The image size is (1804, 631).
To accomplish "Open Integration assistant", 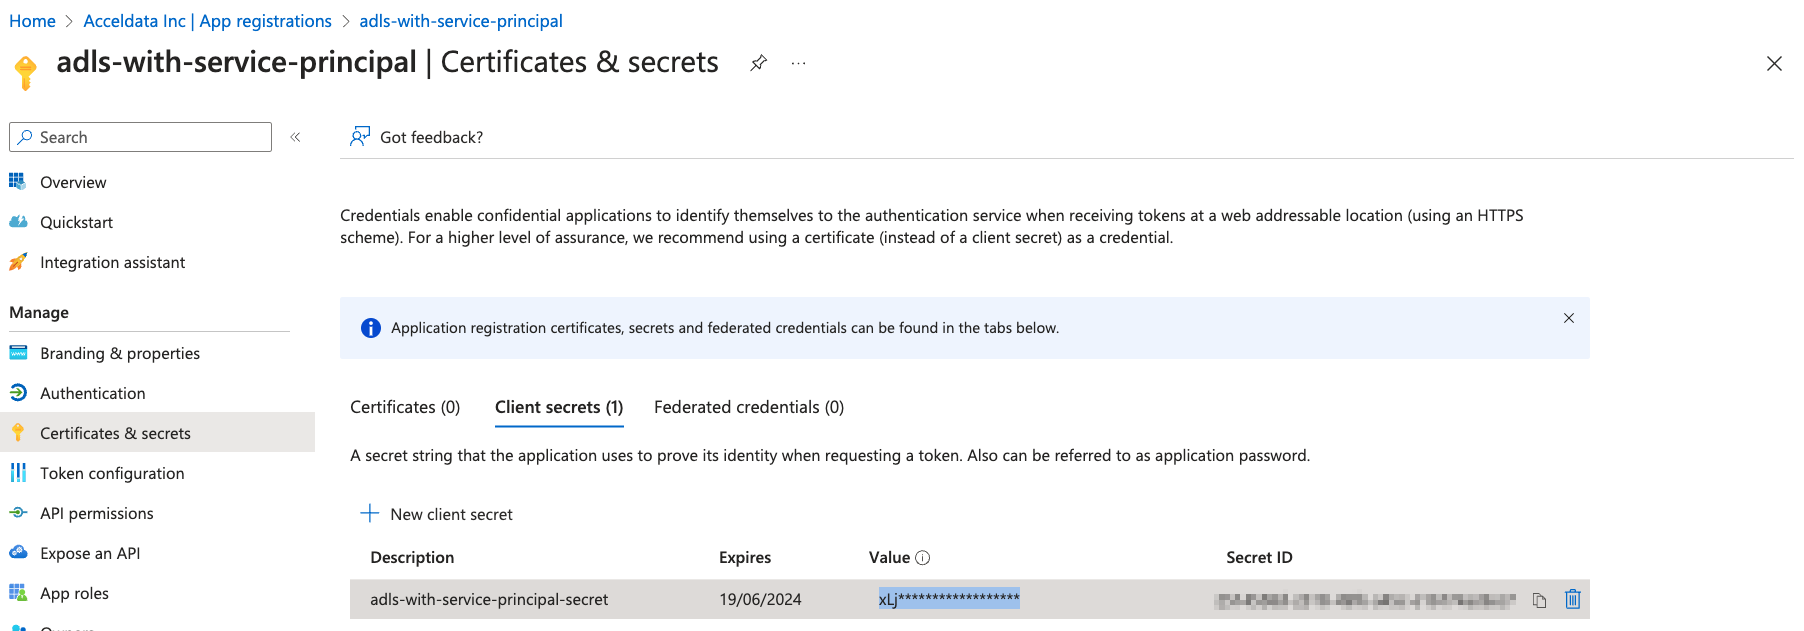I will pos(112,262).
